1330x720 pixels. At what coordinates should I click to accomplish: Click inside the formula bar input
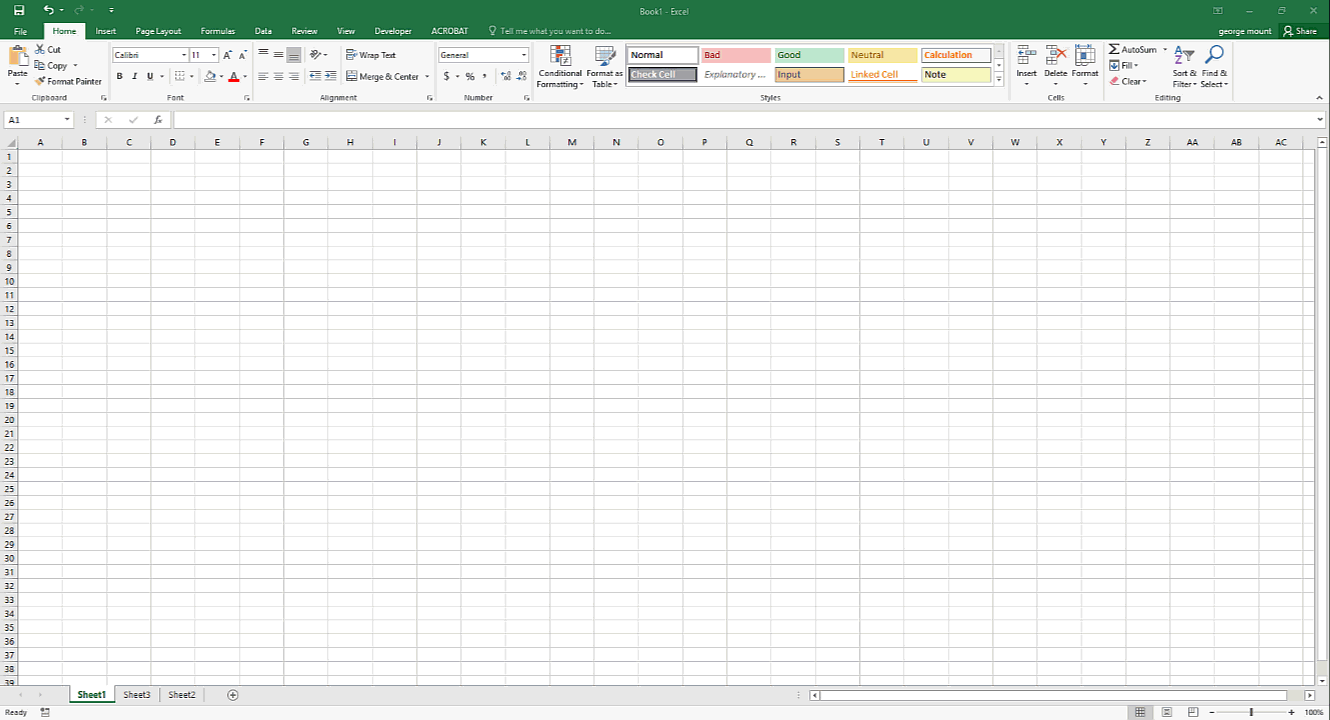pos(740,120)
